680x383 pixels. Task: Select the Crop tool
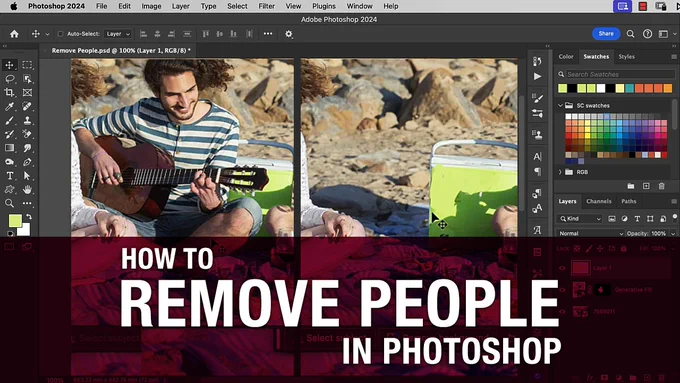click(9, 92)
